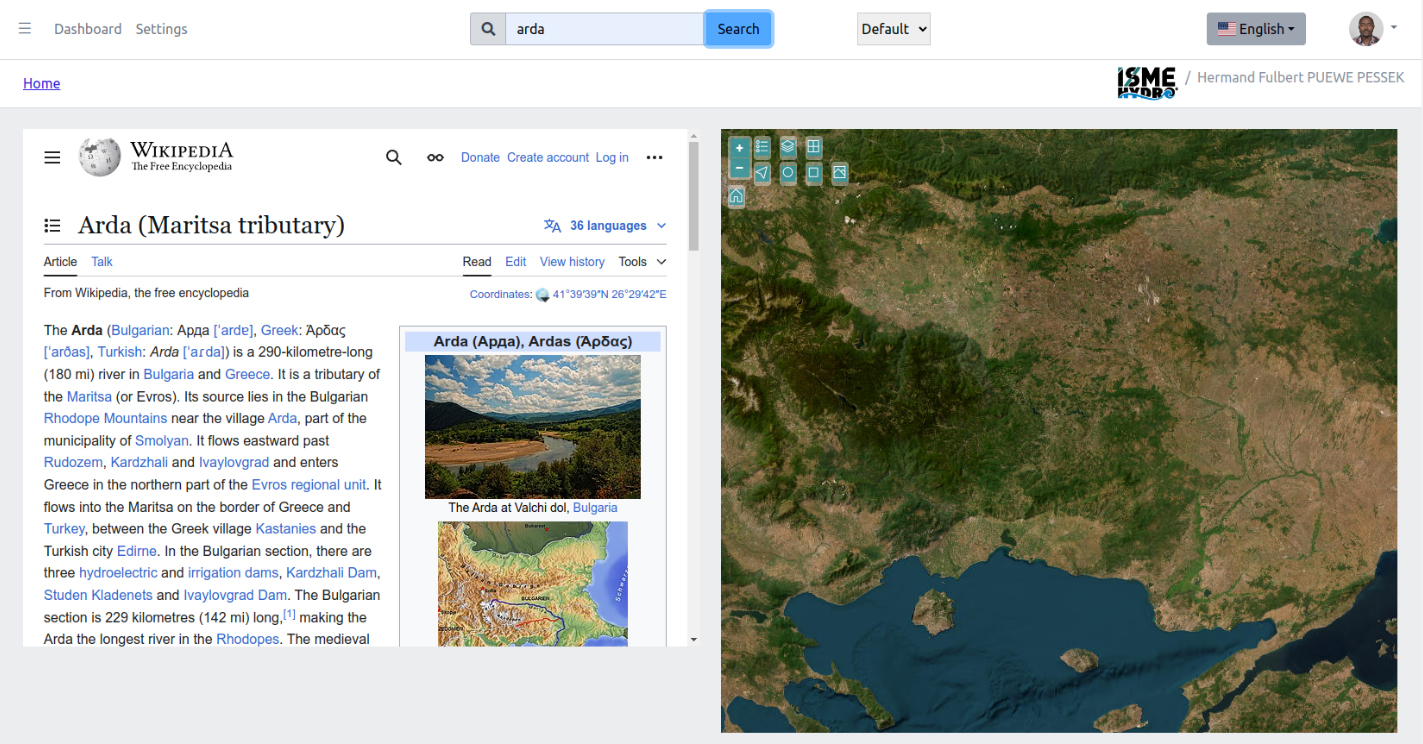Open the Edirne link

[137, 551]
